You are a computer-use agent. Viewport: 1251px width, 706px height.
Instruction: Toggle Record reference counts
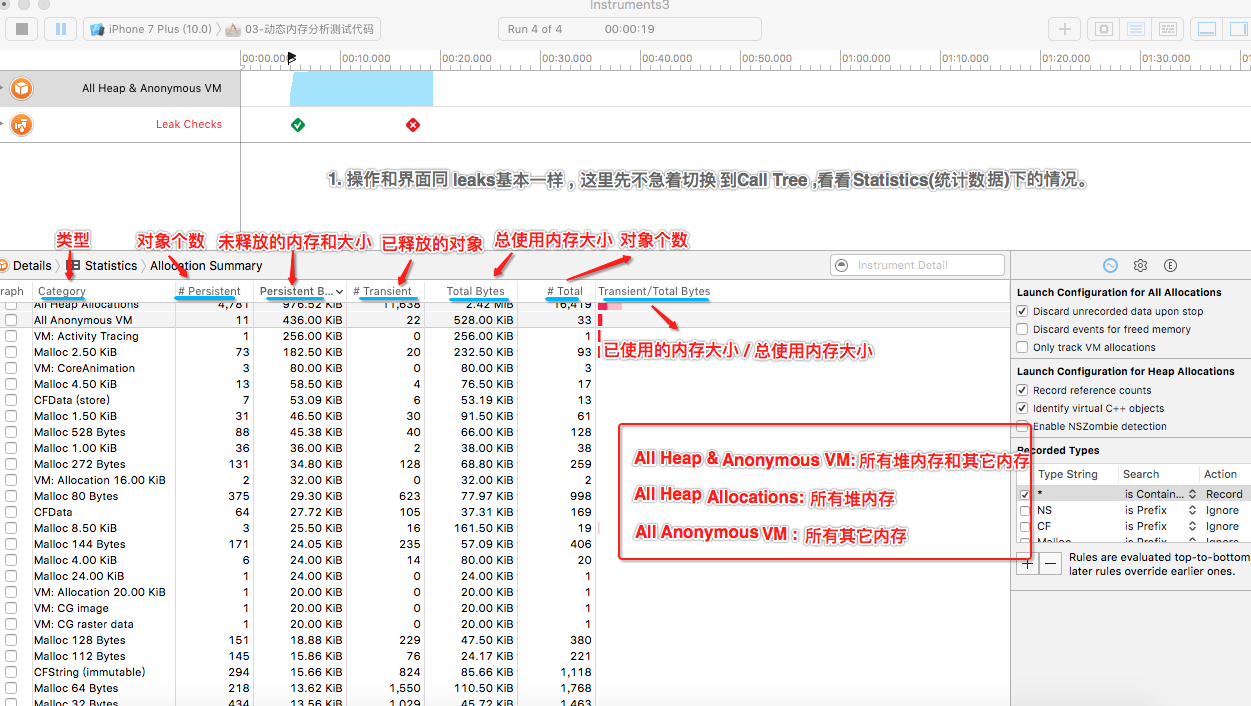pos(1023,391)
